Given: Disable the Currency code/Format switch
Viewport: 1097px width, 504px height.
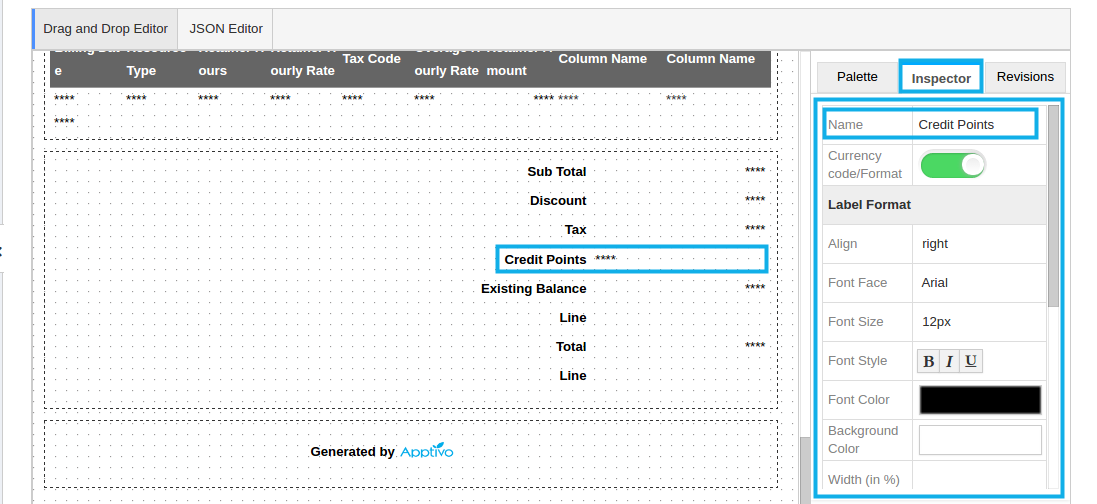Looking at the screenshot, I should click(952, 164).
